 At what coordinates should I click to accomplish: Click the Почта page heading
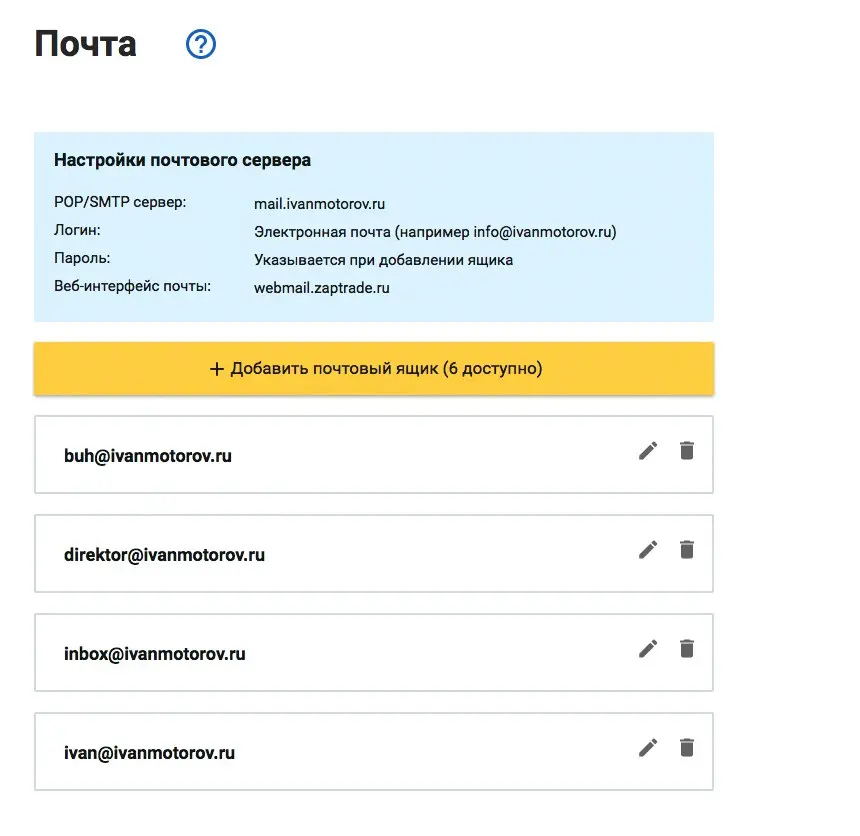point(86,44)
